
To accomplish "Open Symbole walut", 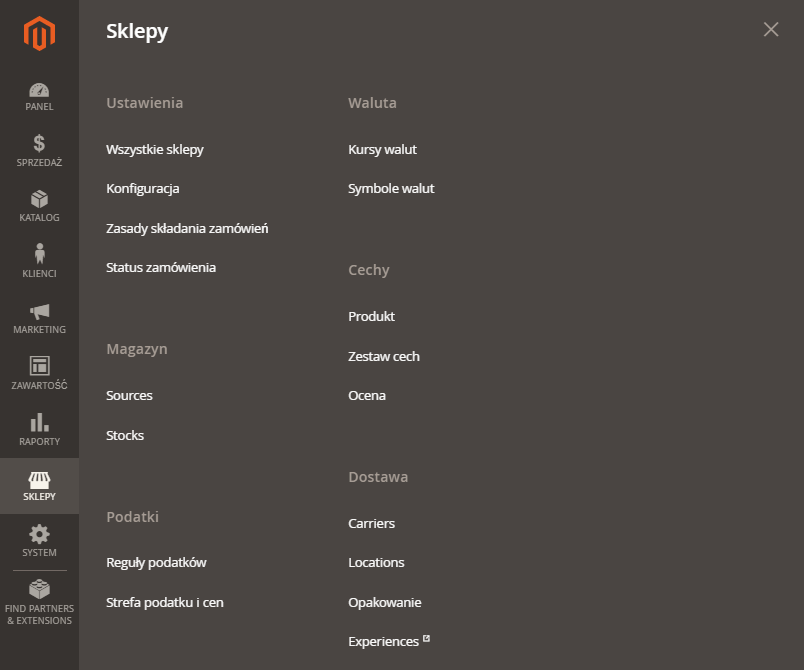I will click(x=390, y=188).
